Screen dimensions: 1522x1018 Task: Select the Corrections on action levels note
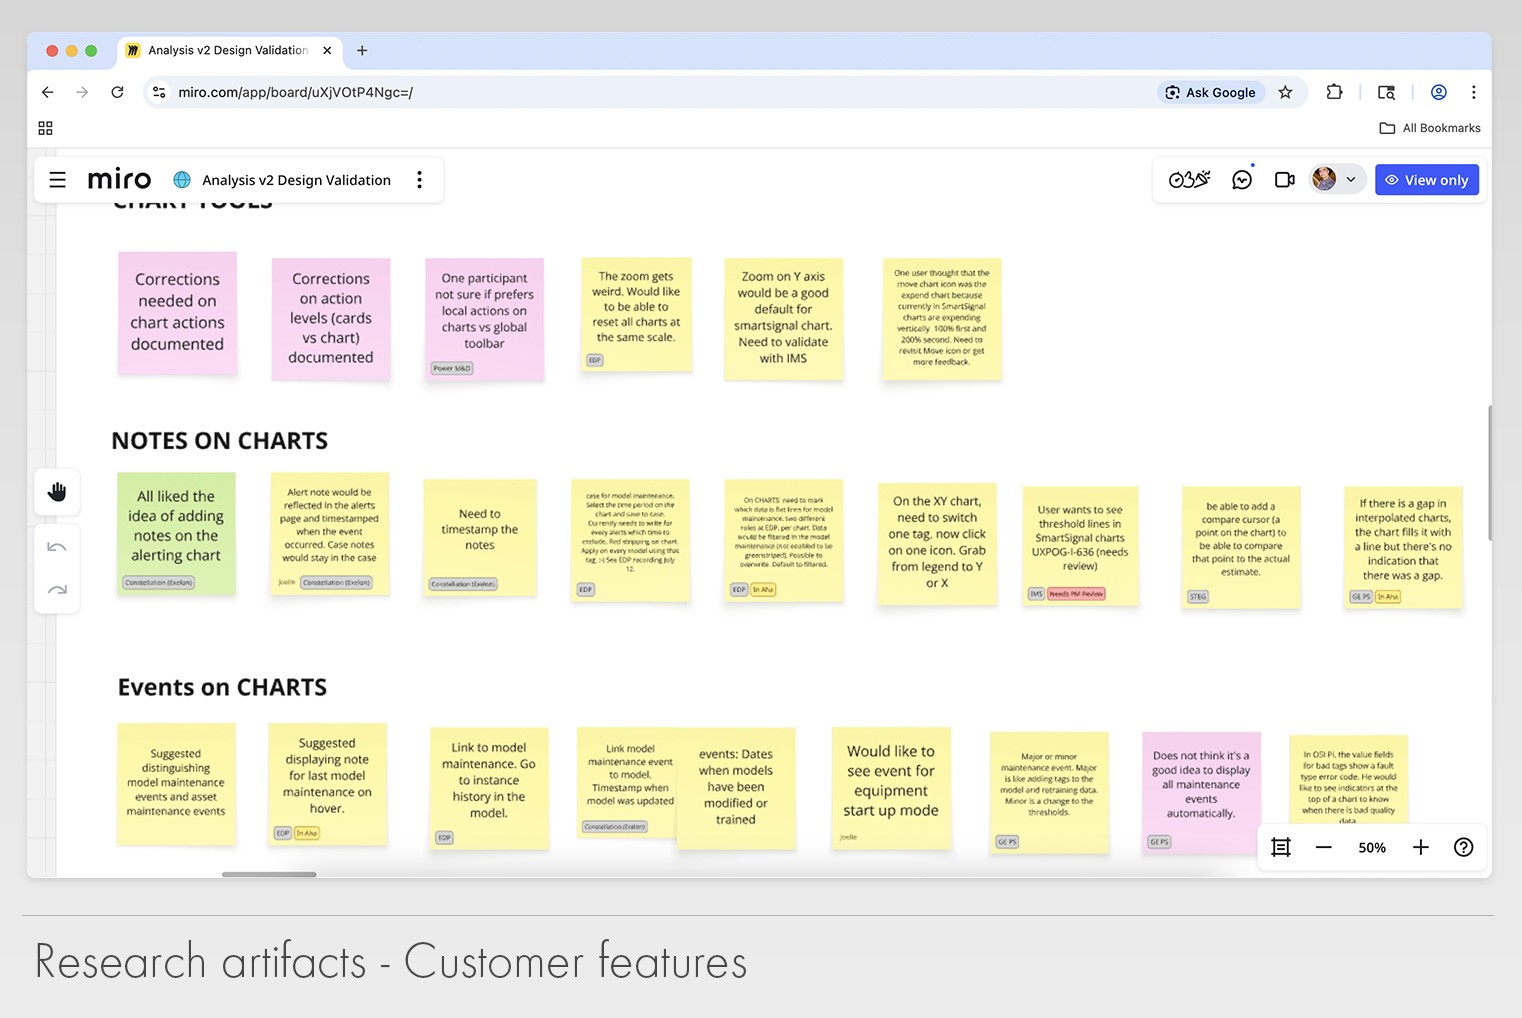point(331,319)
